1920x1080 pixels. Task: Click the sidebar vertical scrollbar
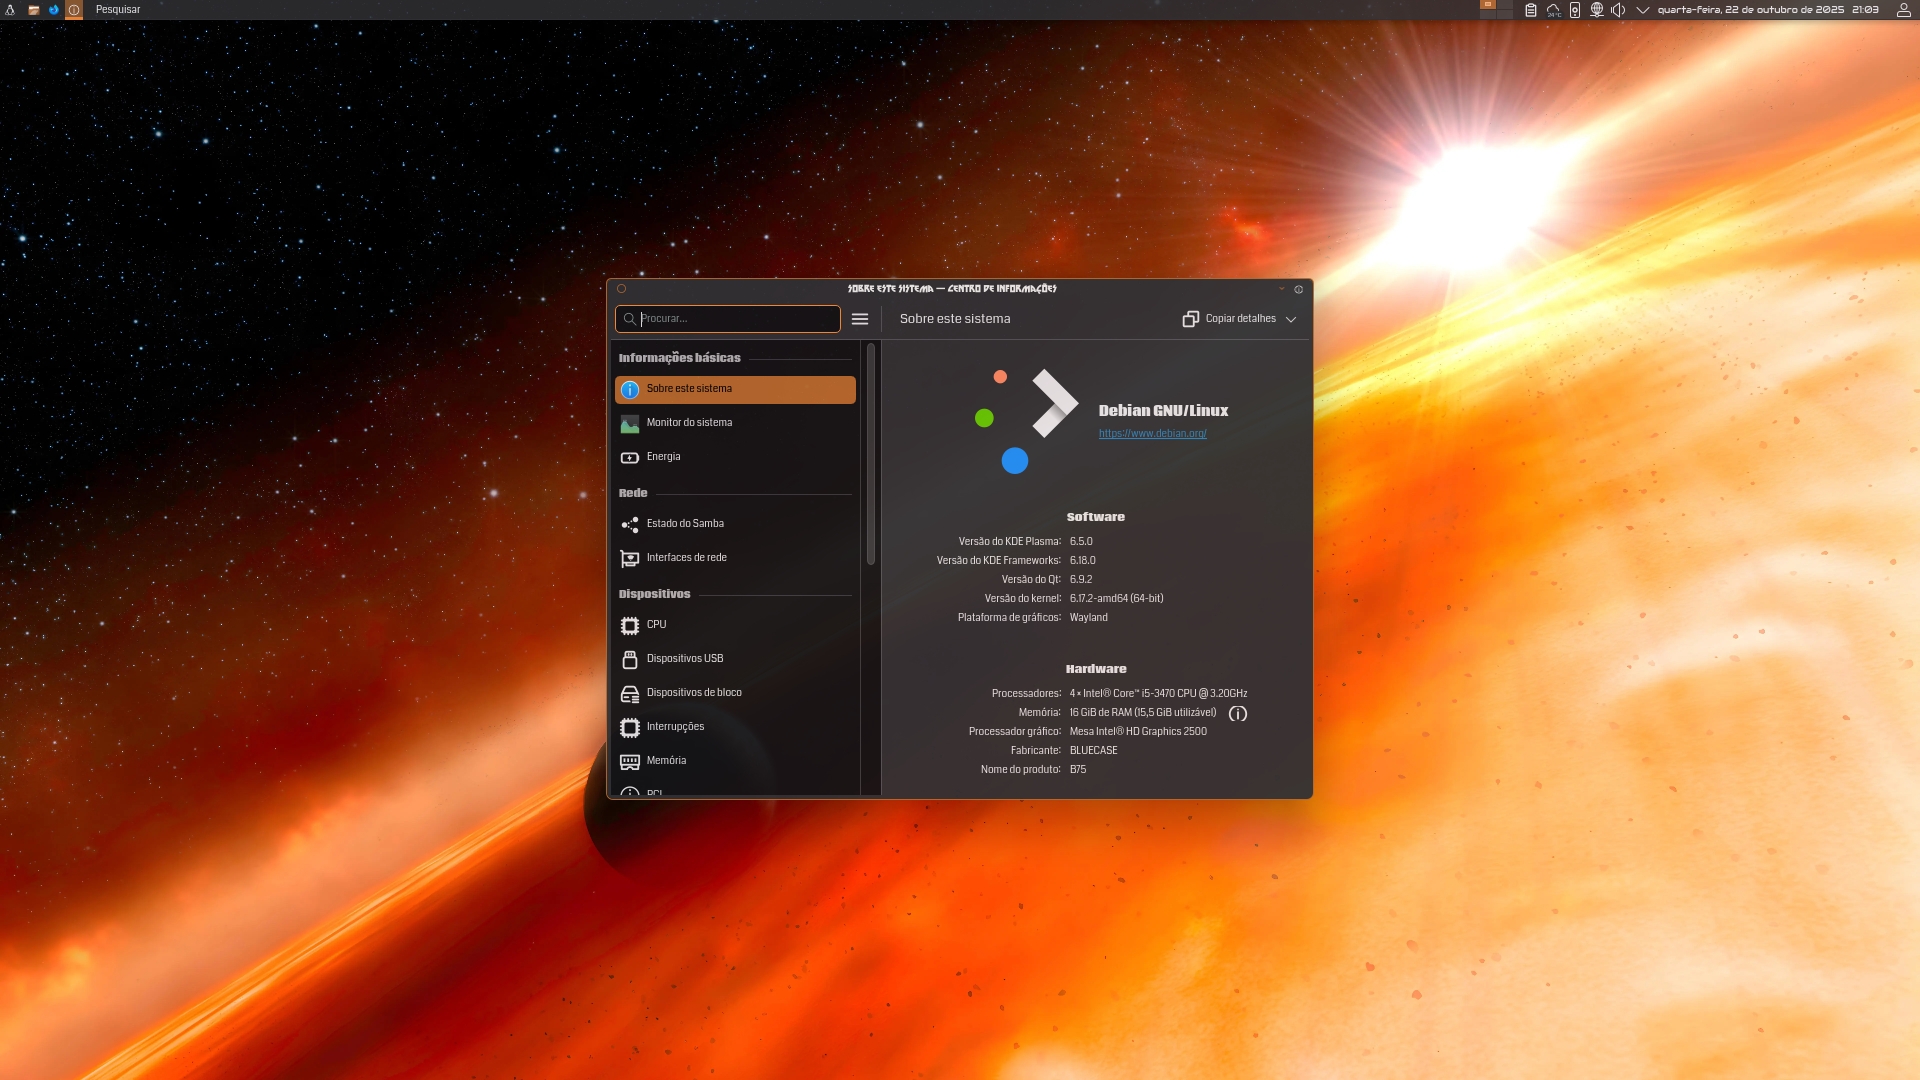coord(871,455)
